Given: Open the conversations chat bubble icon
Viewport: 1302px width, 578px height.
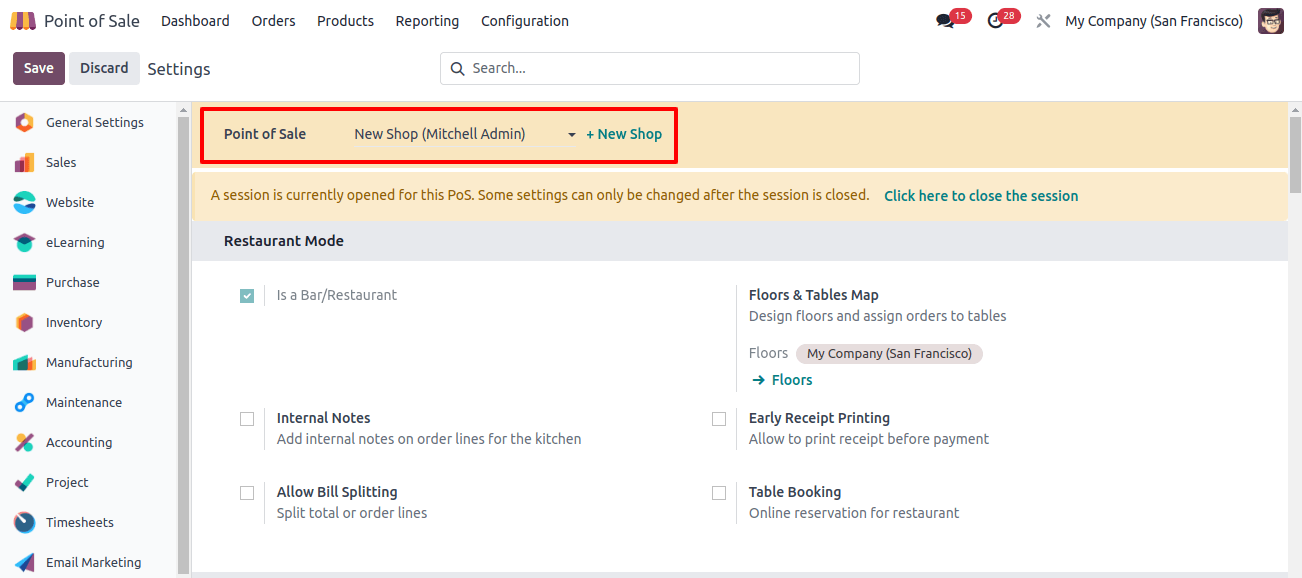Looking at the screenshot, I should [945, 21].
